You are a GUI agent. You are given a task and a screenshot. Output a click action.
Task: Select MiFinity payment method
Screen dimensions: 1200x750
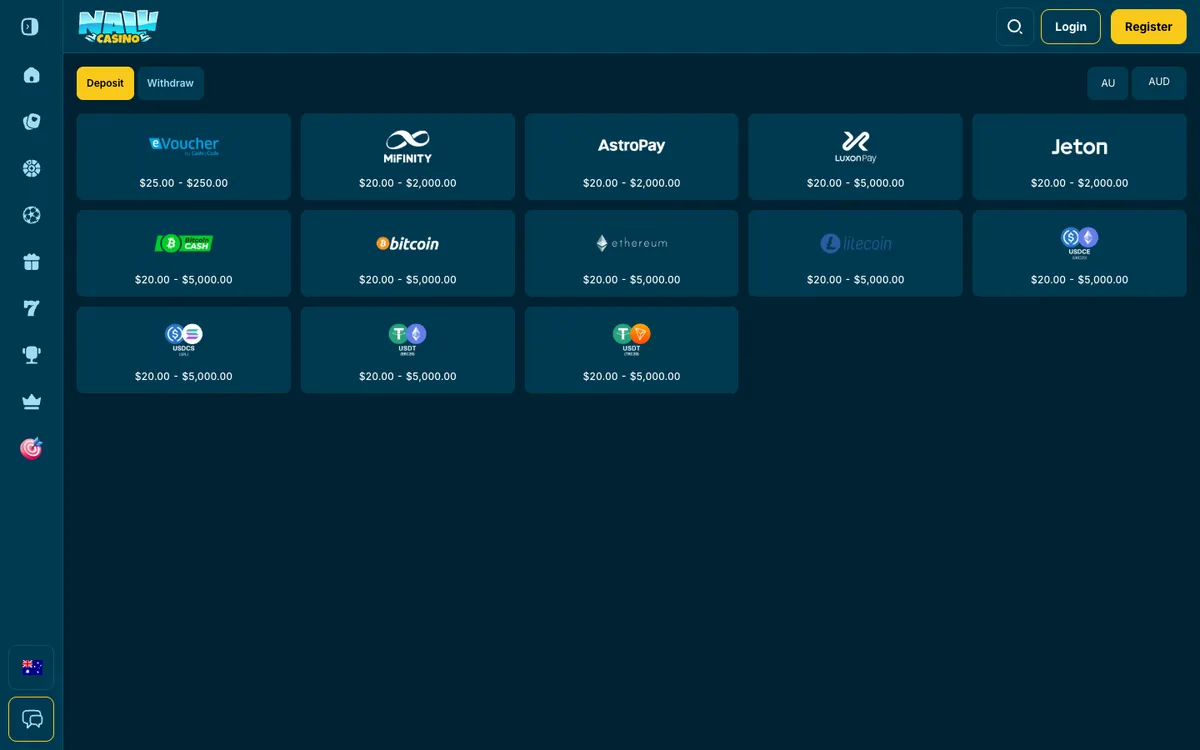click(x=408, y=156)
